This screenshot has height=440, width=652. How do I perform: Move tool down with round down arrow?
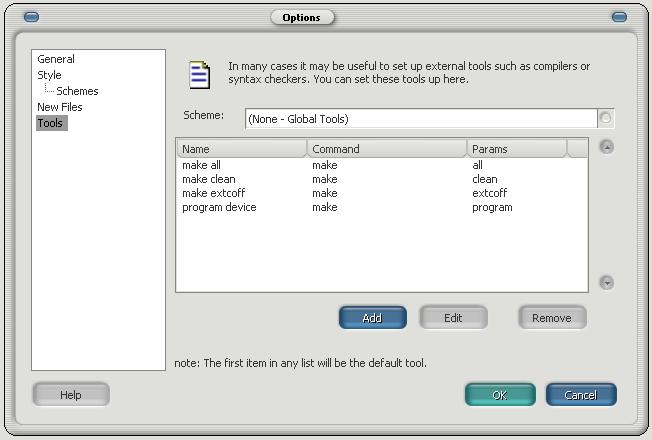pyautogui.click(x=607, y=283)
